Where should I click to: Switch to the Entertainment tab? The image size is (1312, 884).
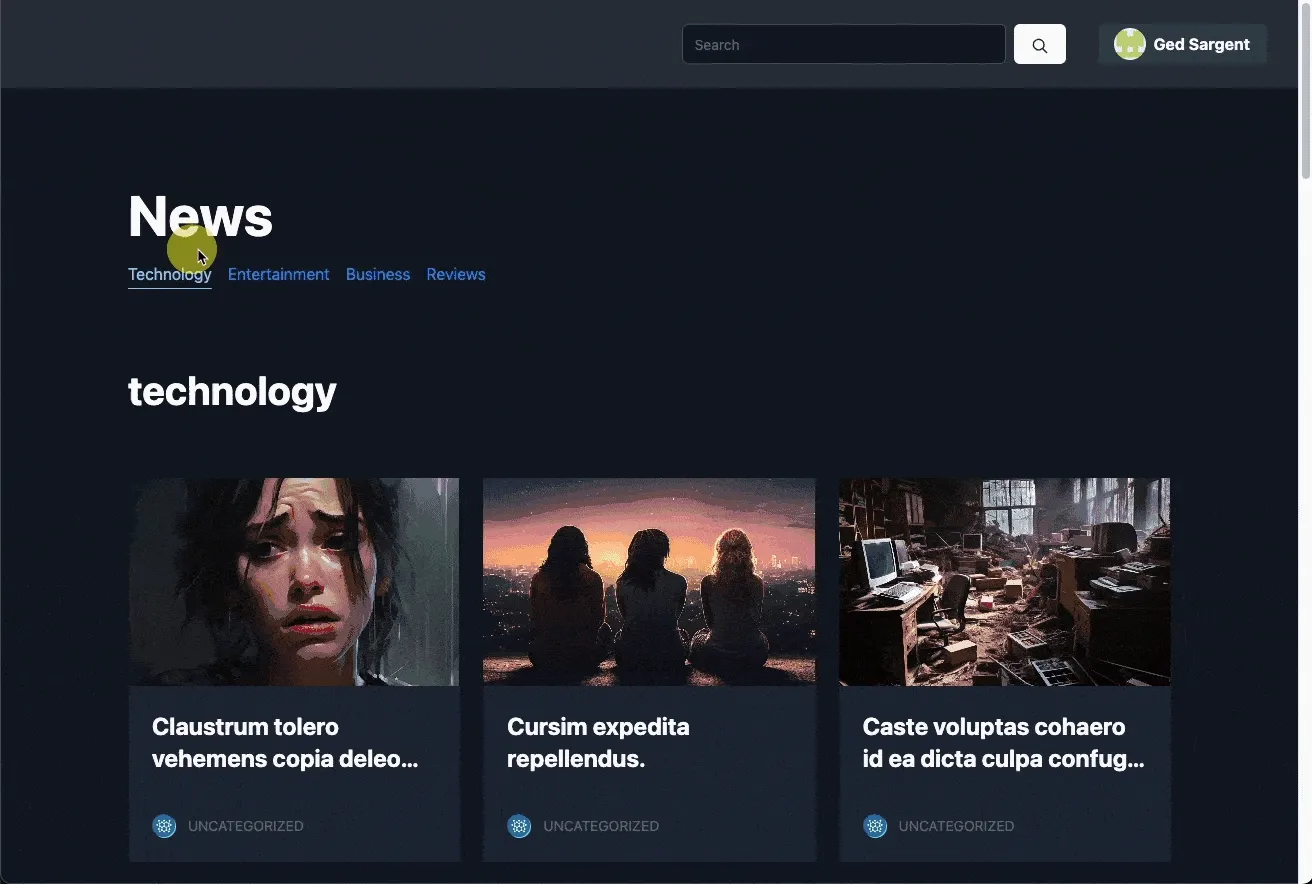[x=279, y=275]
